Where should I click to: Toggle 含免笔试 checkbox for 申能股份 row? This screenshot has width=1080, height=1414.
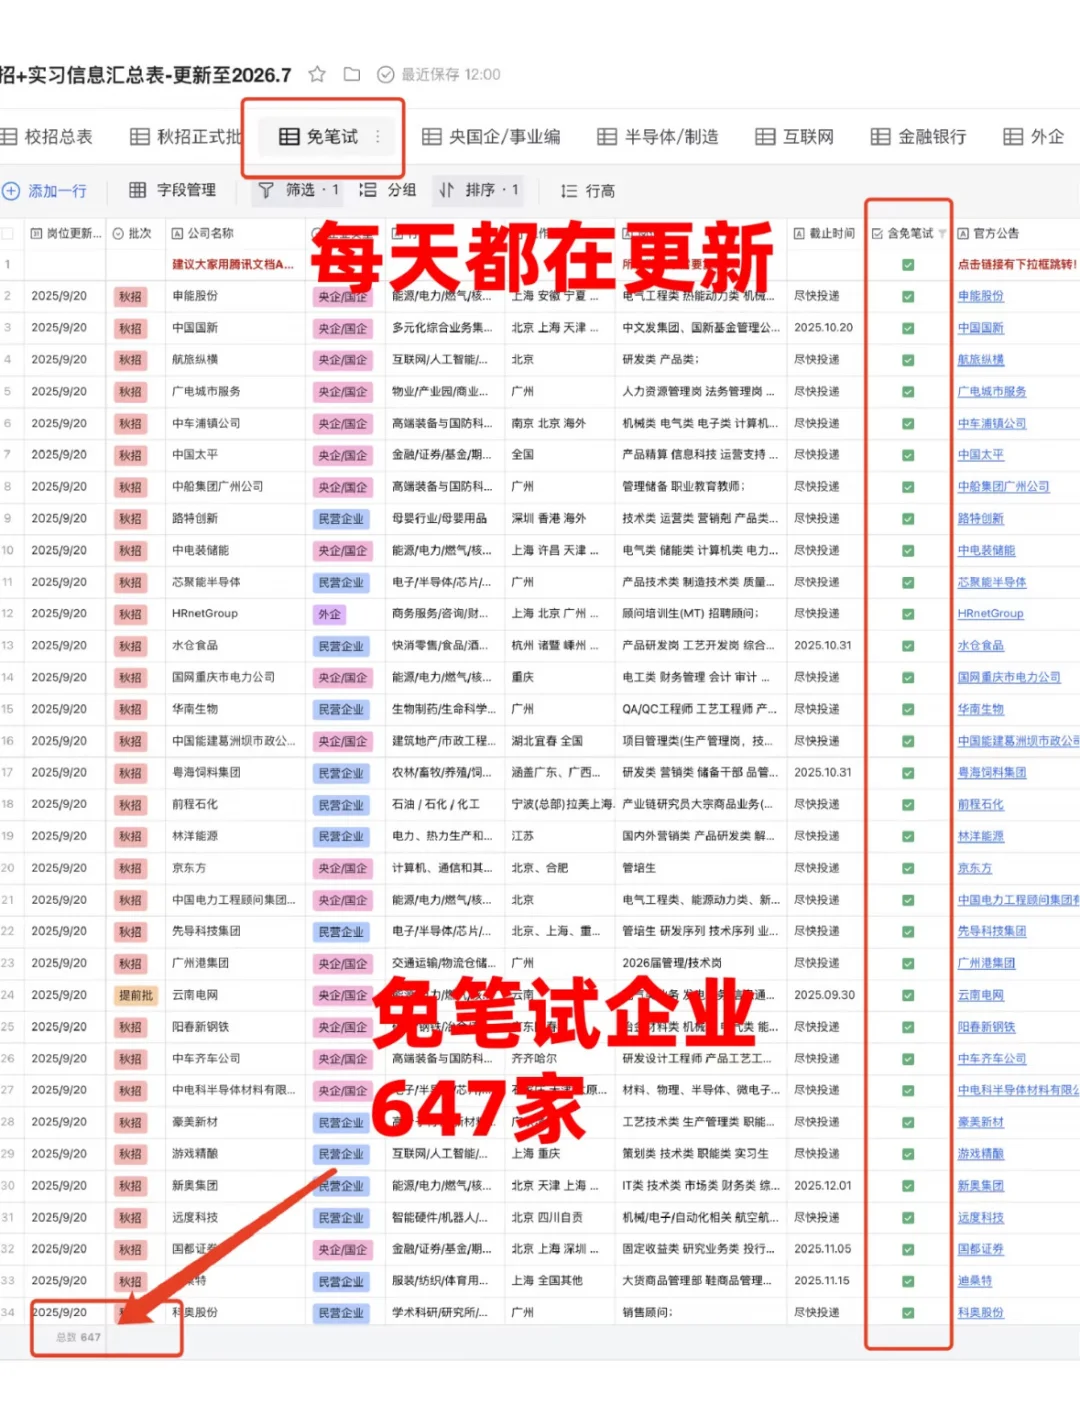pos(908,297)
